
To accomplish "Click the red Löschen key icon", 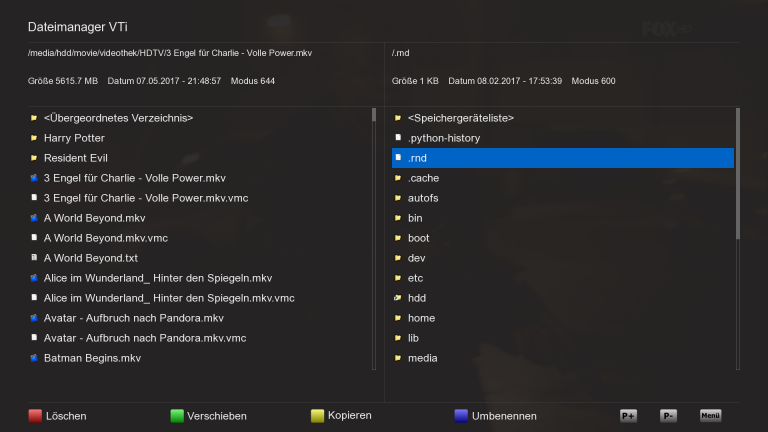I will tap(35, 415).
